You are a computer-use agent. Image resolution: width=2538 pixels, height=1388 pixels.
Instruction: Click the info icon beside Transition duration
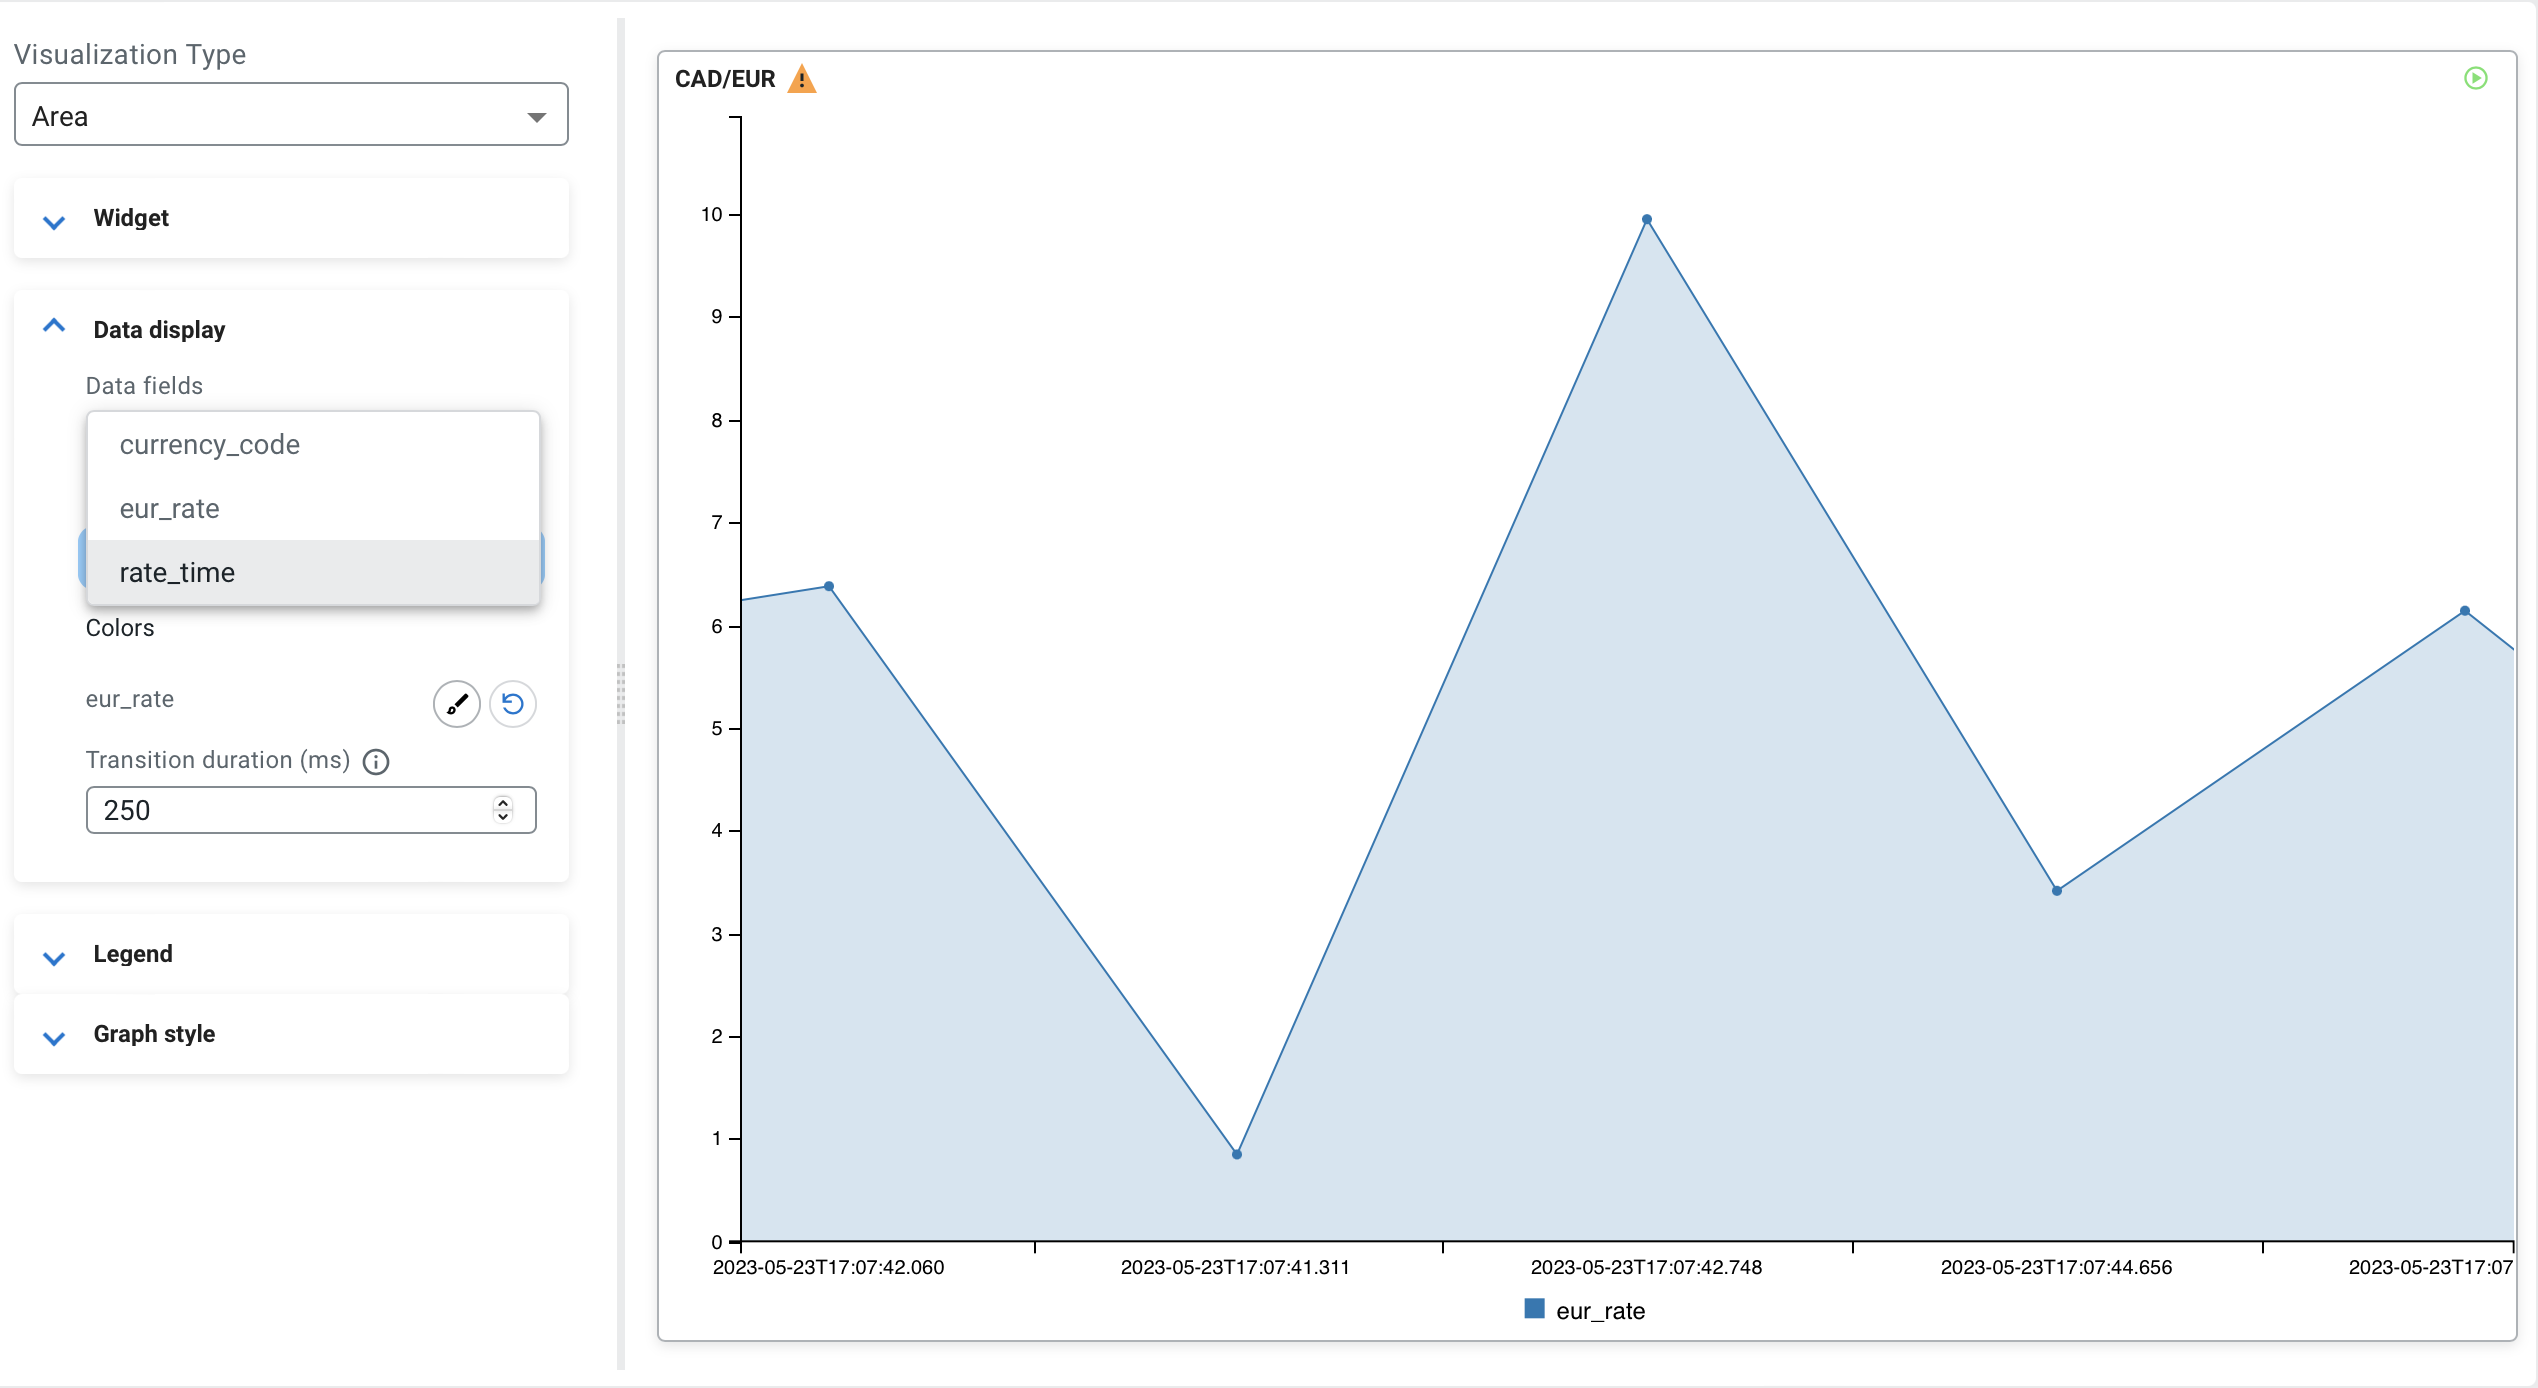(x=376, y=762)
